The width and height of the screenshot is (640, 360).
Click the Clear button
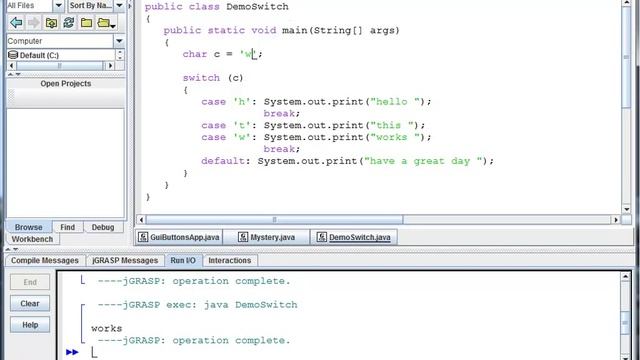(x=30, y=303)
